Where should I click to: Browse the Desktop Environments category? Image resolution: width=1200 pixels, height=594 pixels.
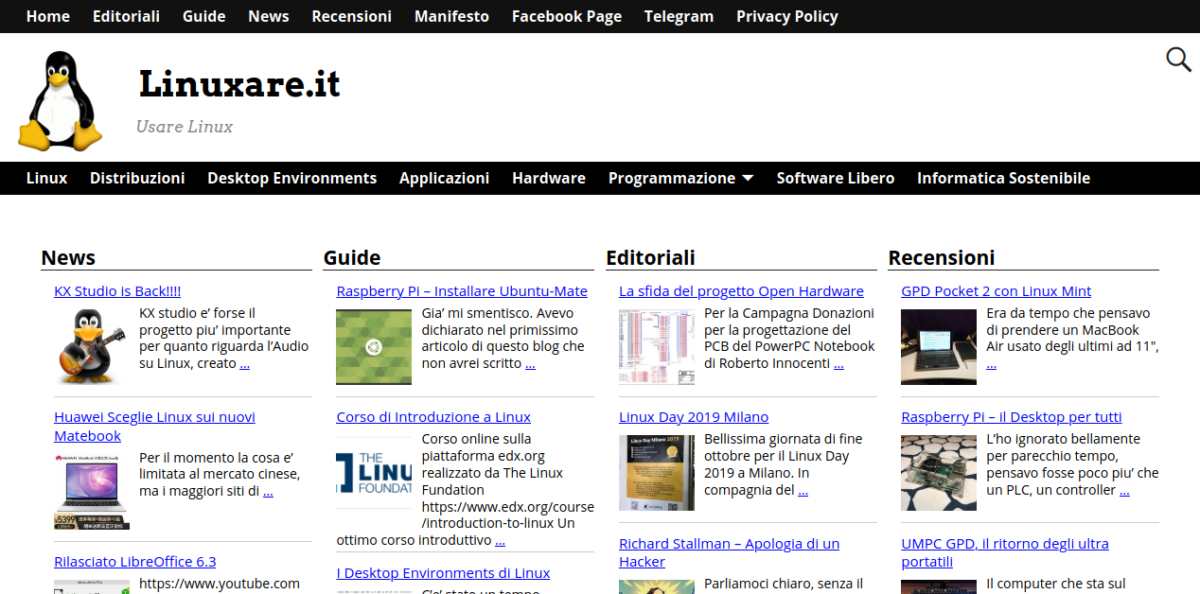[292, 178]
